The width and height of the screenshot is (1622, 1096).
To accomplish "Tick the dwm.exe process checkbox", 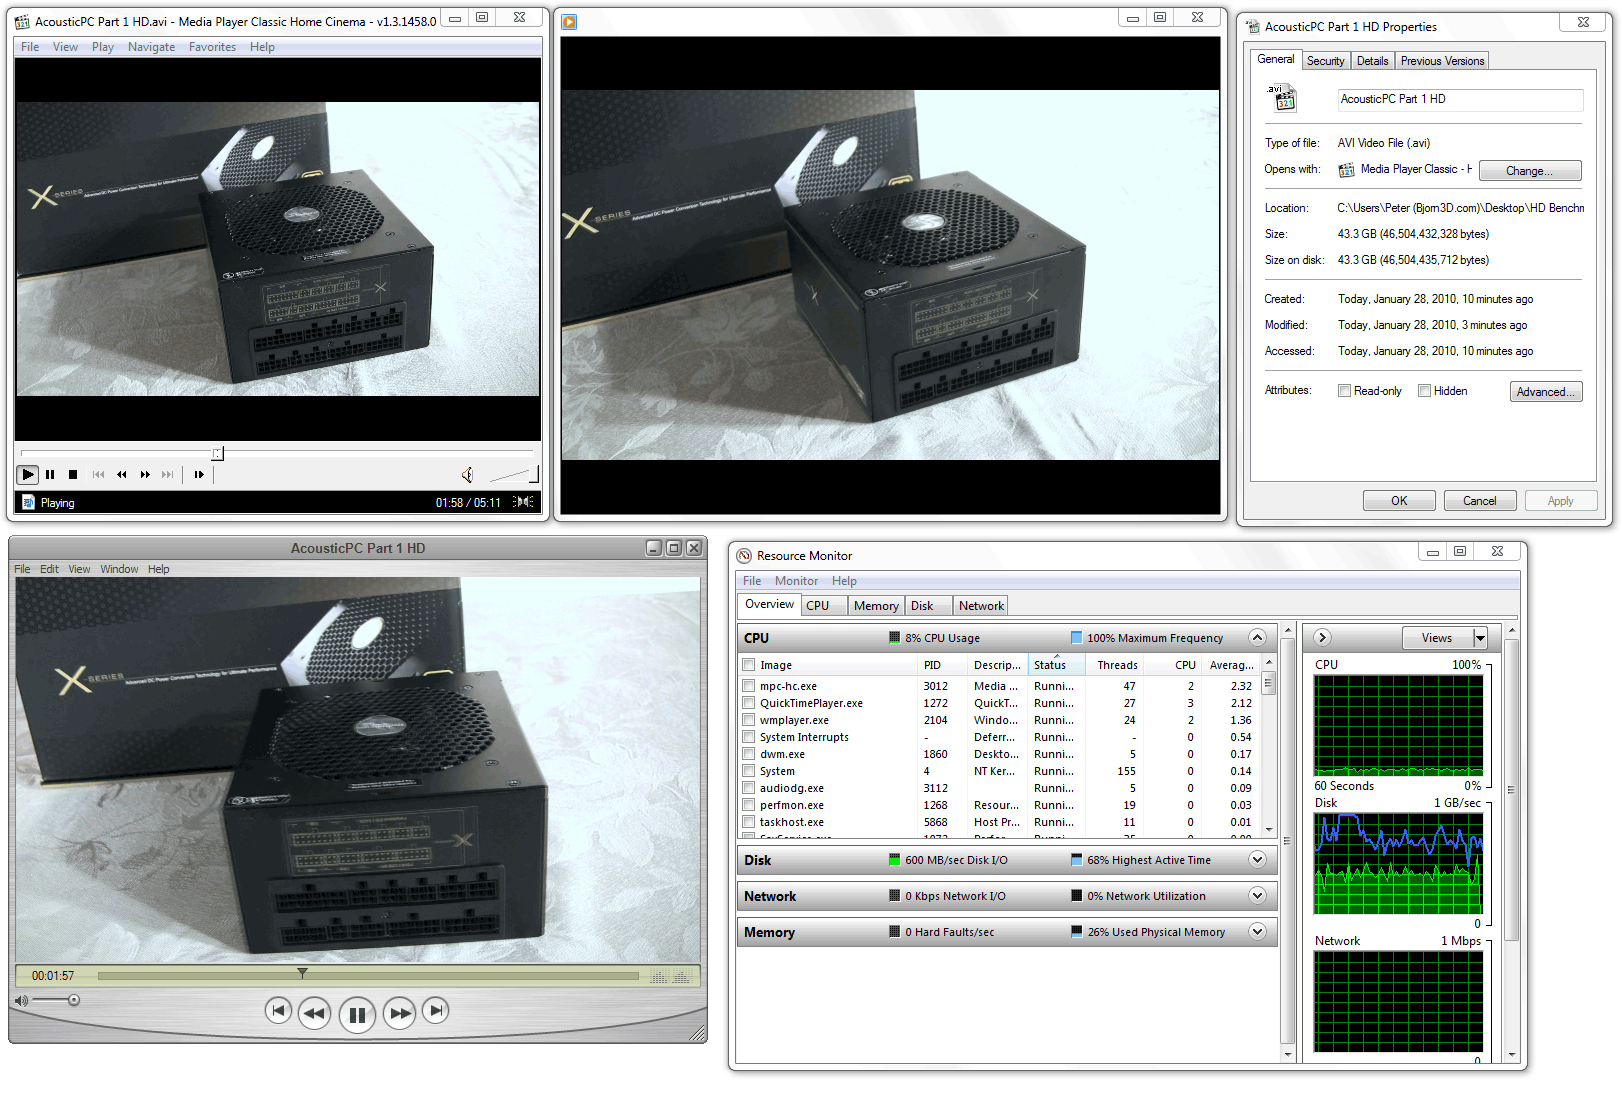I will [748, 754].
